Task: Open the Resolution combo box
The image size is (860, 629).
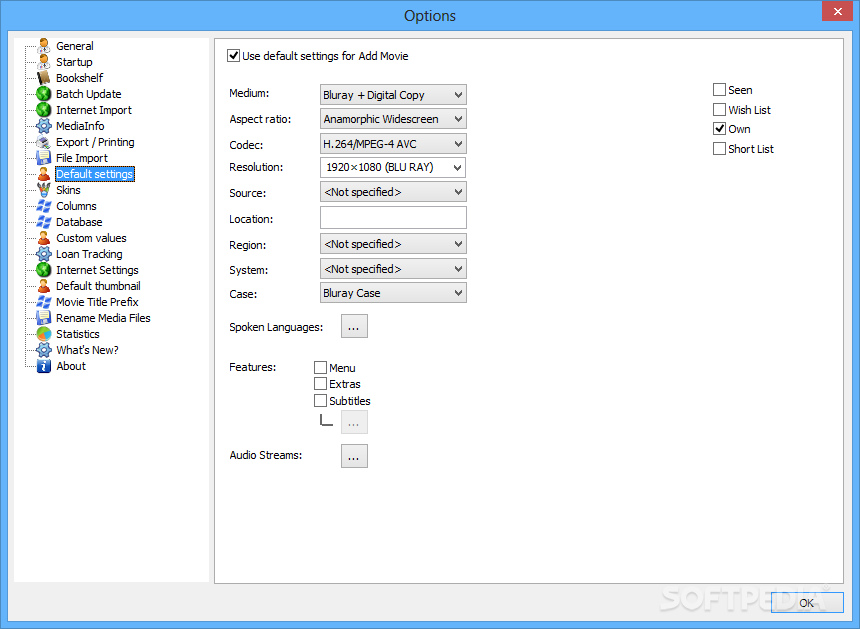Action: [x=393, y=167]
